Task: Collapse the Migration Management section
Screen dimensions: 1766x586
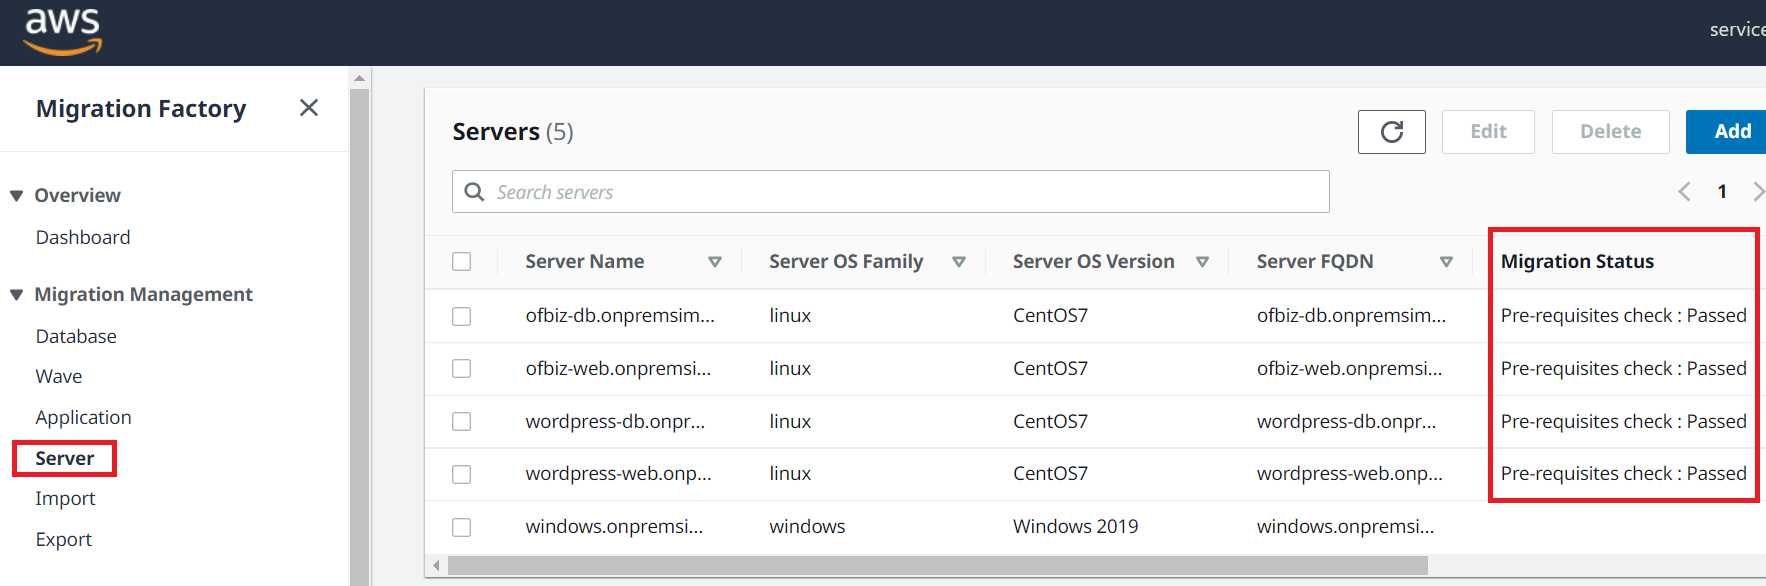Action: tap(17, 295)
